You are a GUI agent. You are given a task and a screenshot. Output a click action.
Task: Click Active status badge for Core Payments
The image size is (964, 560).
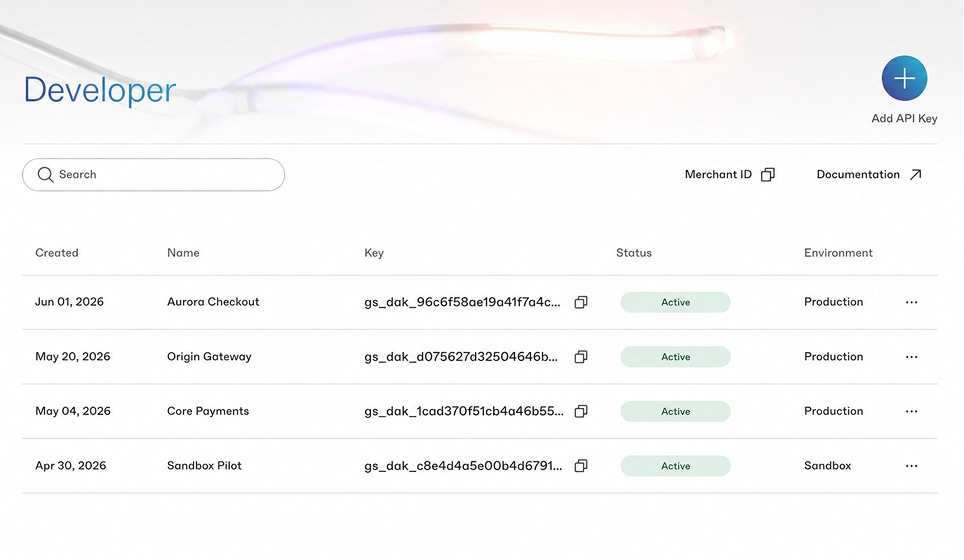click(x=675, y=411)
